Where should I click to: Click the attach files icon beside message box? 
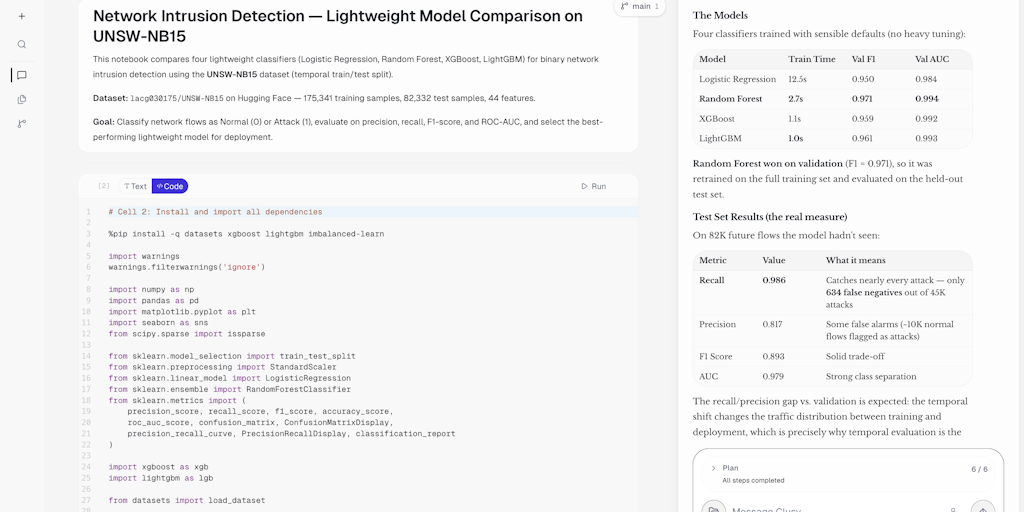tap(714, 509)
